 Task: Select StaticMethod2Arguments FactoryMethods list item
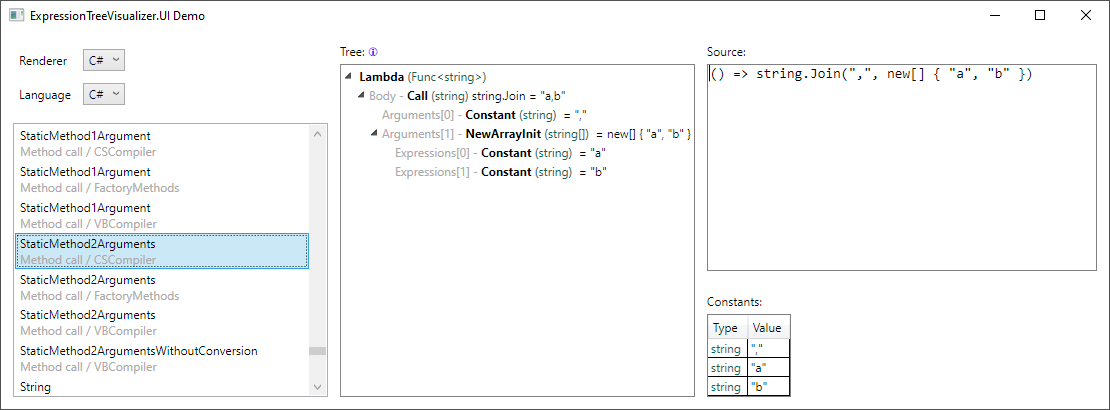(162, 287)
